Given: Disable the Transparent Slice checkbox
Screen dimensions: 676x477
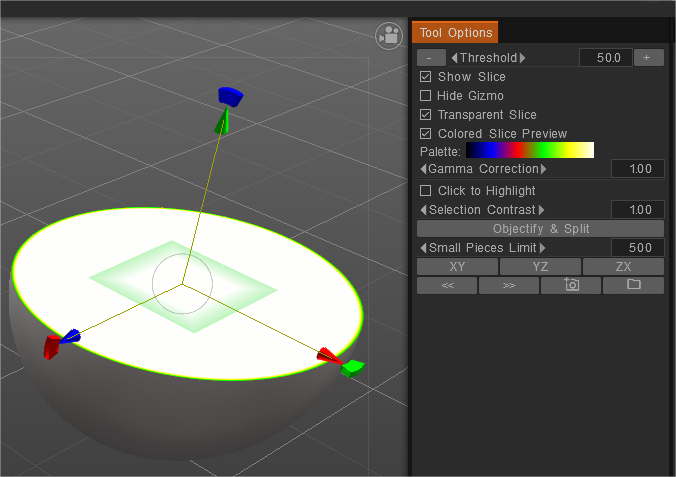Looking at the screenshot, I should (x=426, y=115).
